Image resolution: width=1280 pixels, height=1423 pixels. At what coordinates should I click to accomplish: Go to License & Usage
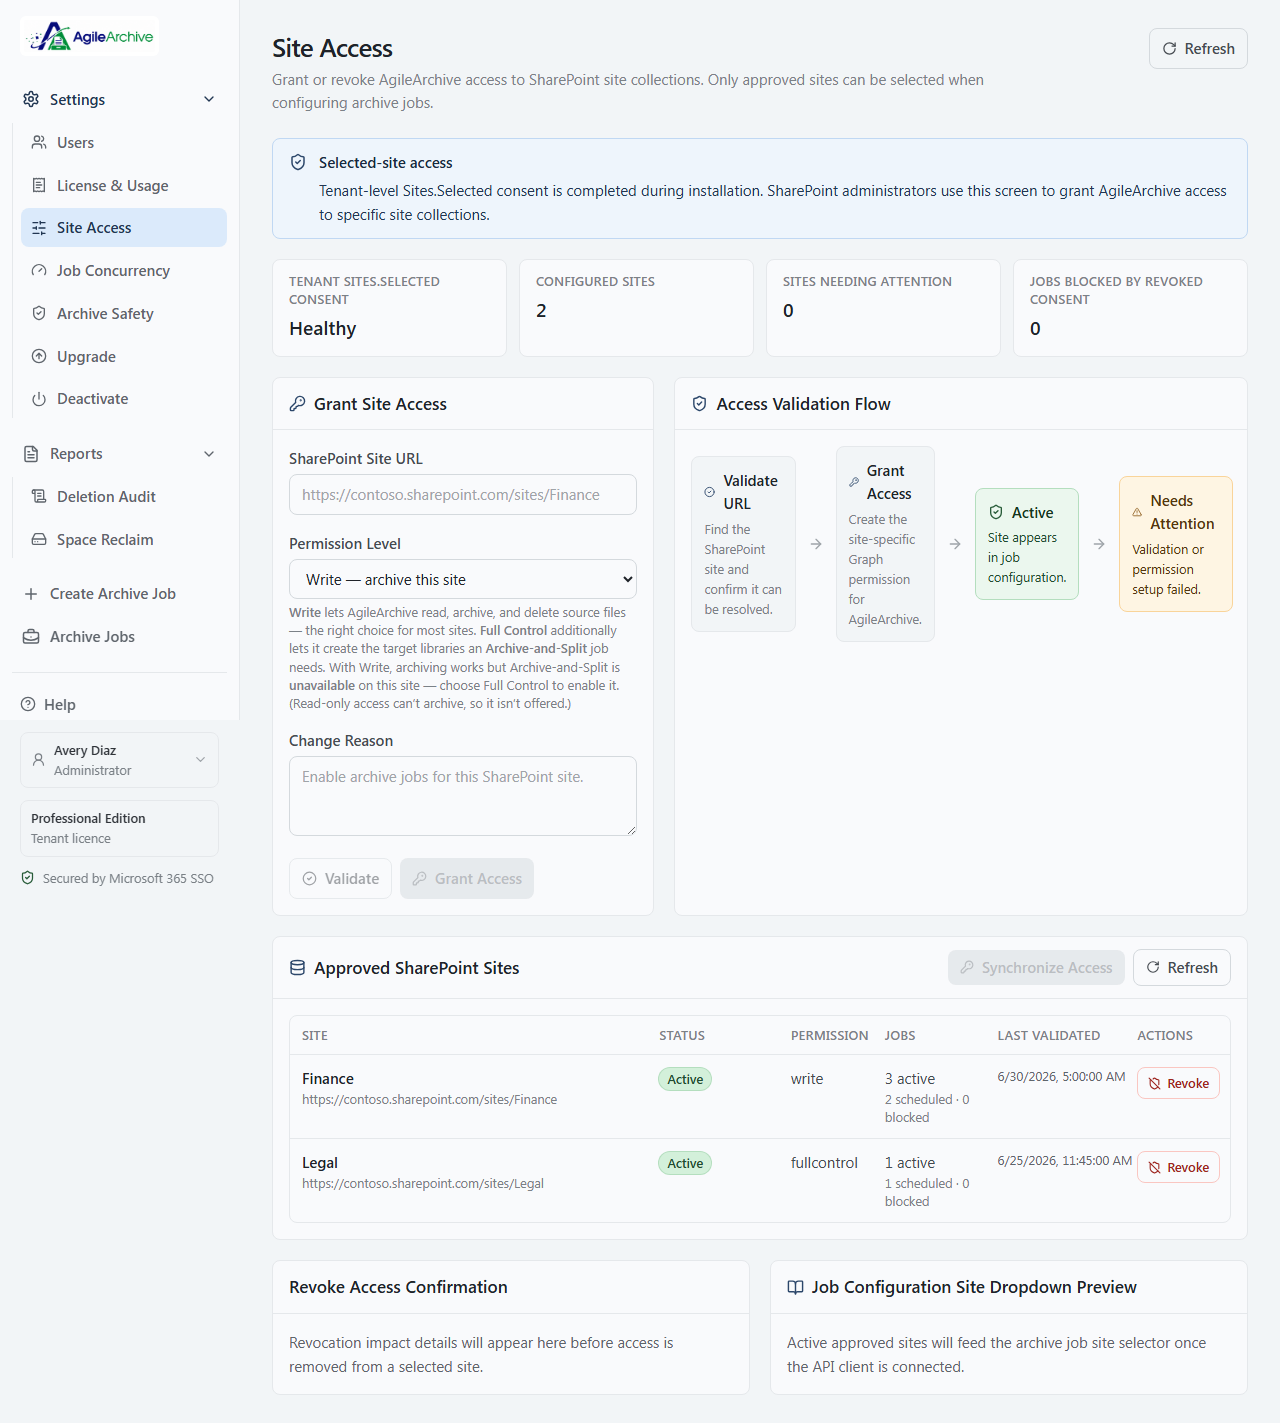[124, 185]
